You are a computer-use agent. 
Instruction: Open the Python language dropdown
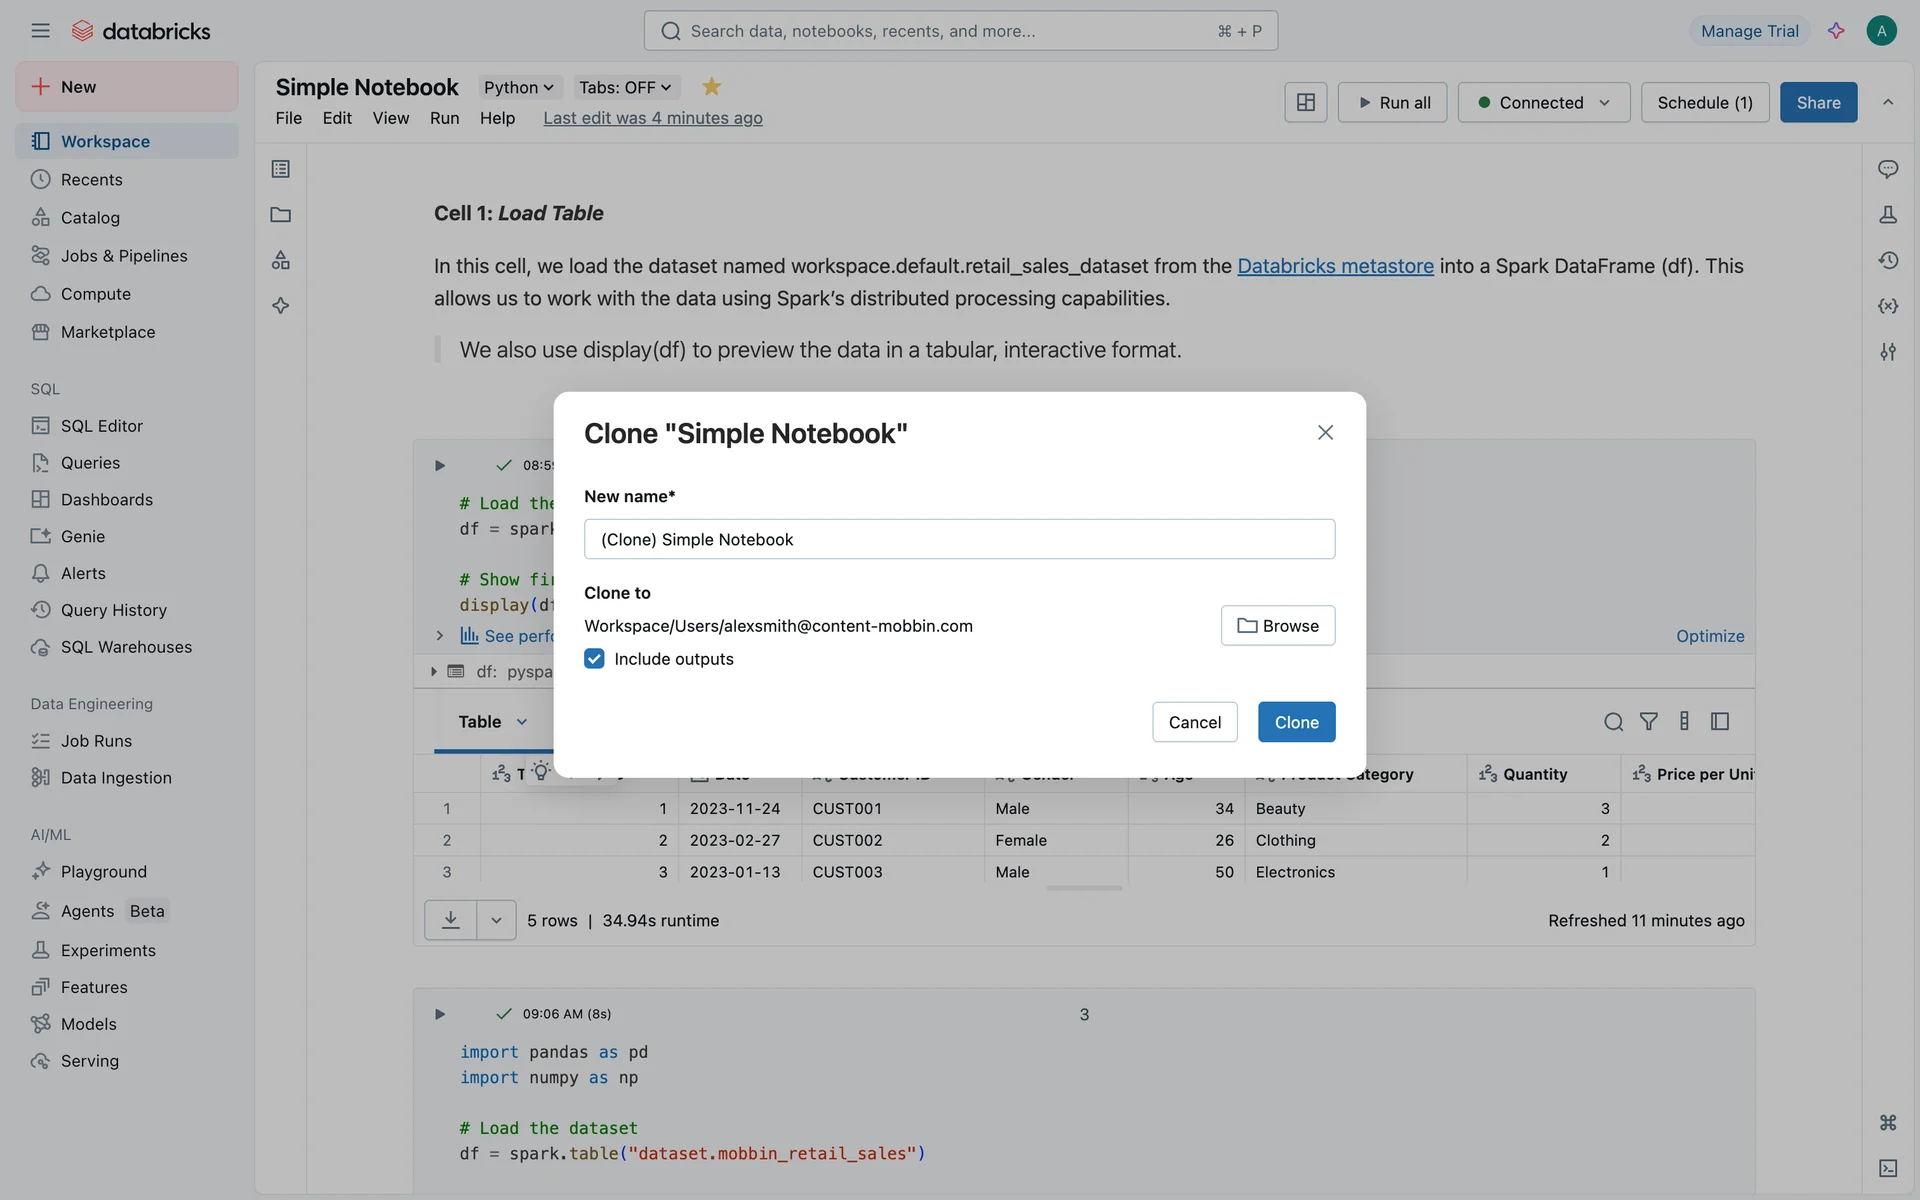pos(518,87)
